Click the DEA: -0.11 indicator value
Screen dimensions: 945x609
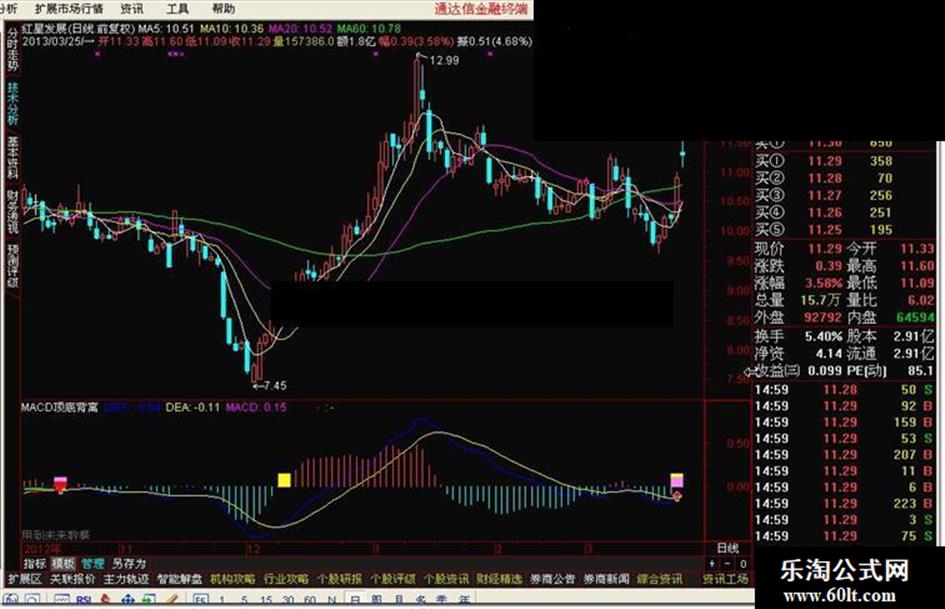click(x=193, y=408)
